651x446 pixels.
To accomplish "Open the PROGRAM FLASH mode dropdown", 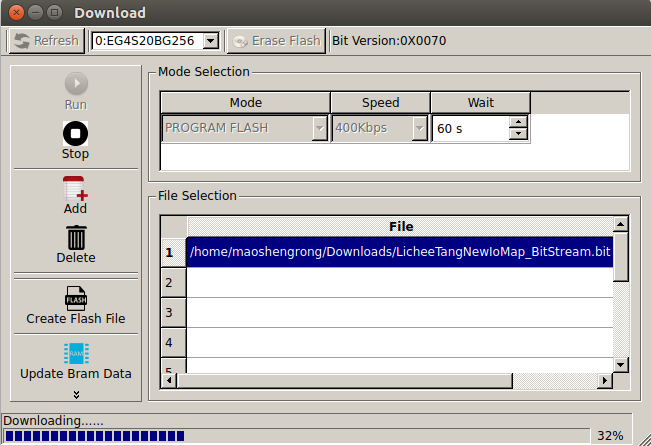I will coord(319,128).
